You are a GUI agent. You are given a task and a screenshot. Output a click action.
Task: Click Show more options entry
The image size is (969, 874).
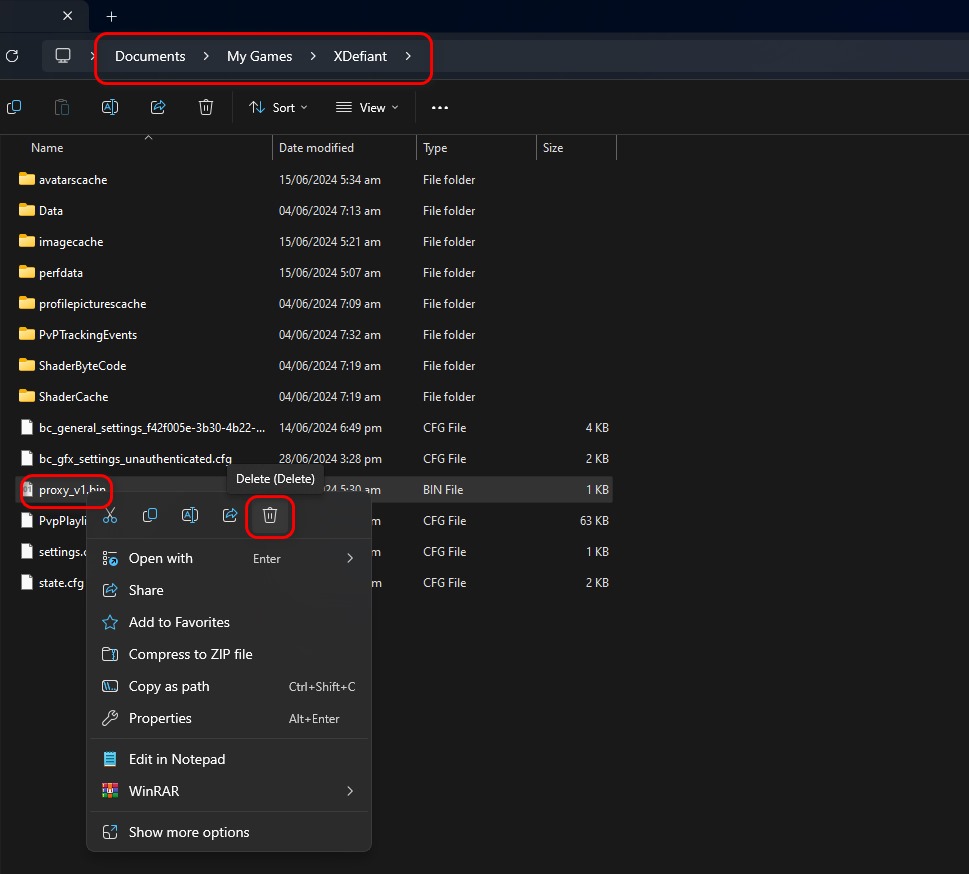click(x=189, y=832)
